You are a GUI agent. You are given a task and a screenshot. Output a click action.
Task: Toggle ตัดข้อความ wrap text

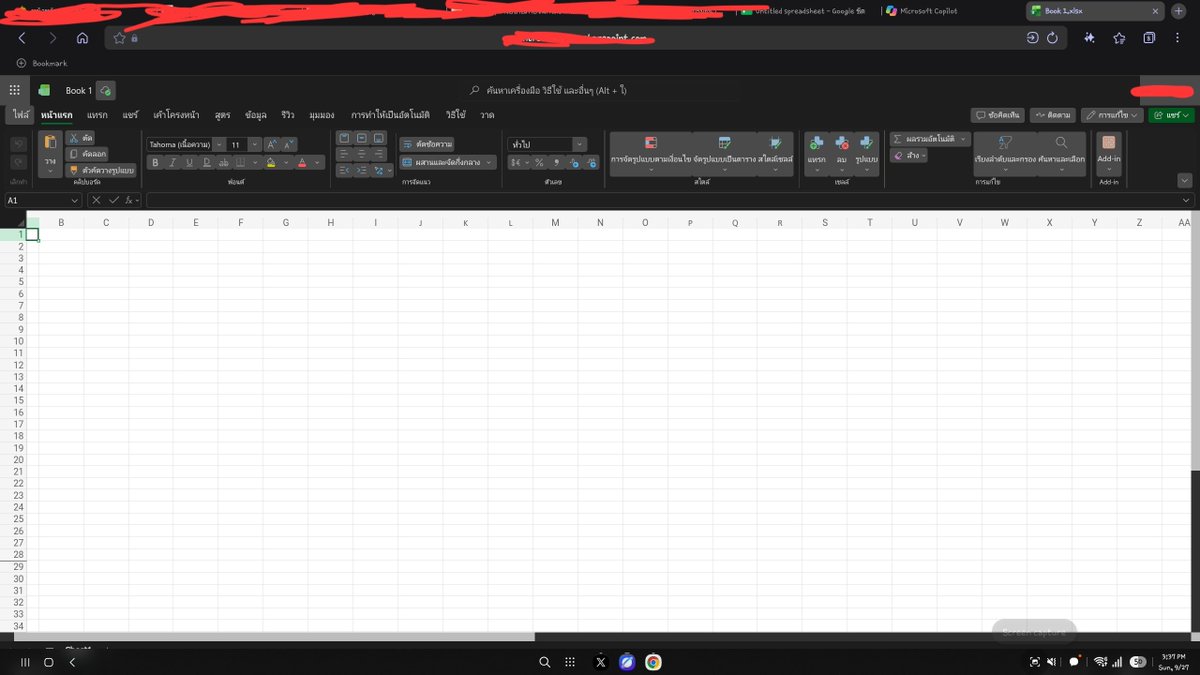click(x=427, y=144)
